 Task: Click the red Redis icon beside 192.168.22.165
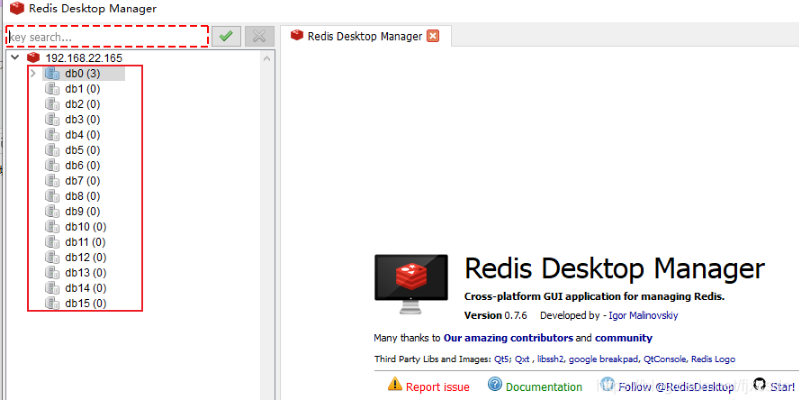point(34,58)
